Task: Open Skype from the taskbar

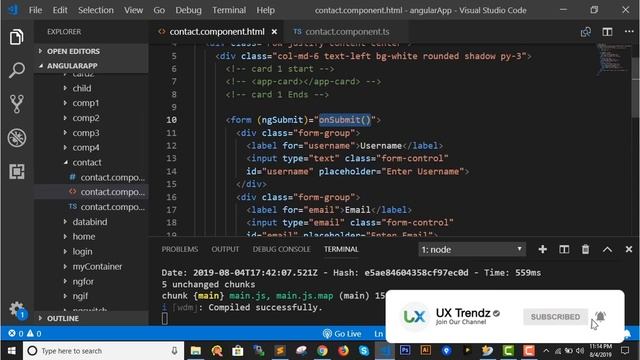Action: coord(364,351)
